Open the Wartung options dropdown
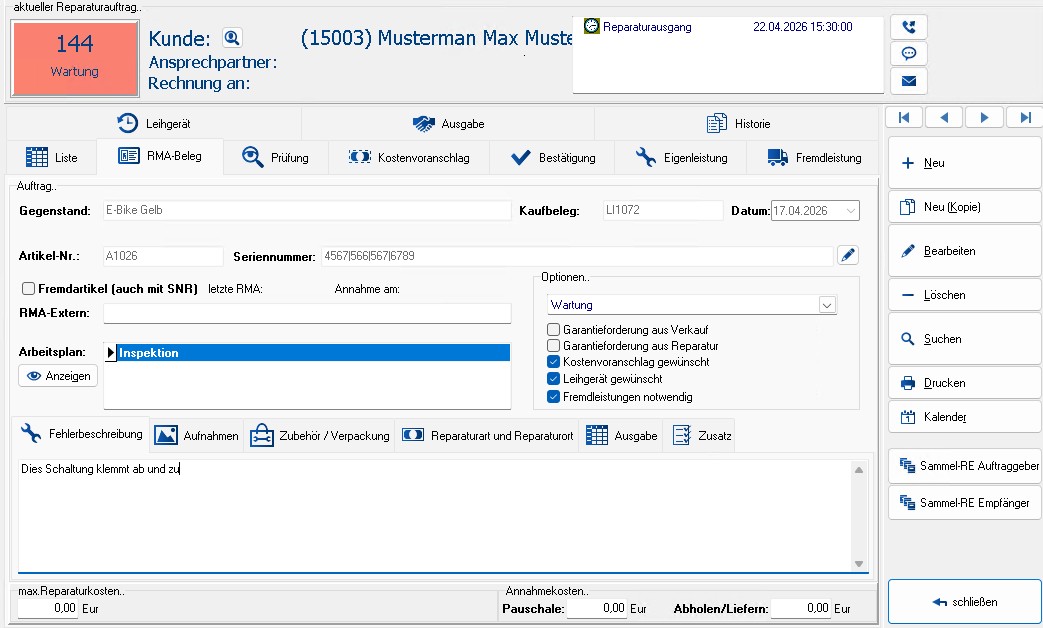Viewport: 1043px width, 628px height. pos(827,305)
